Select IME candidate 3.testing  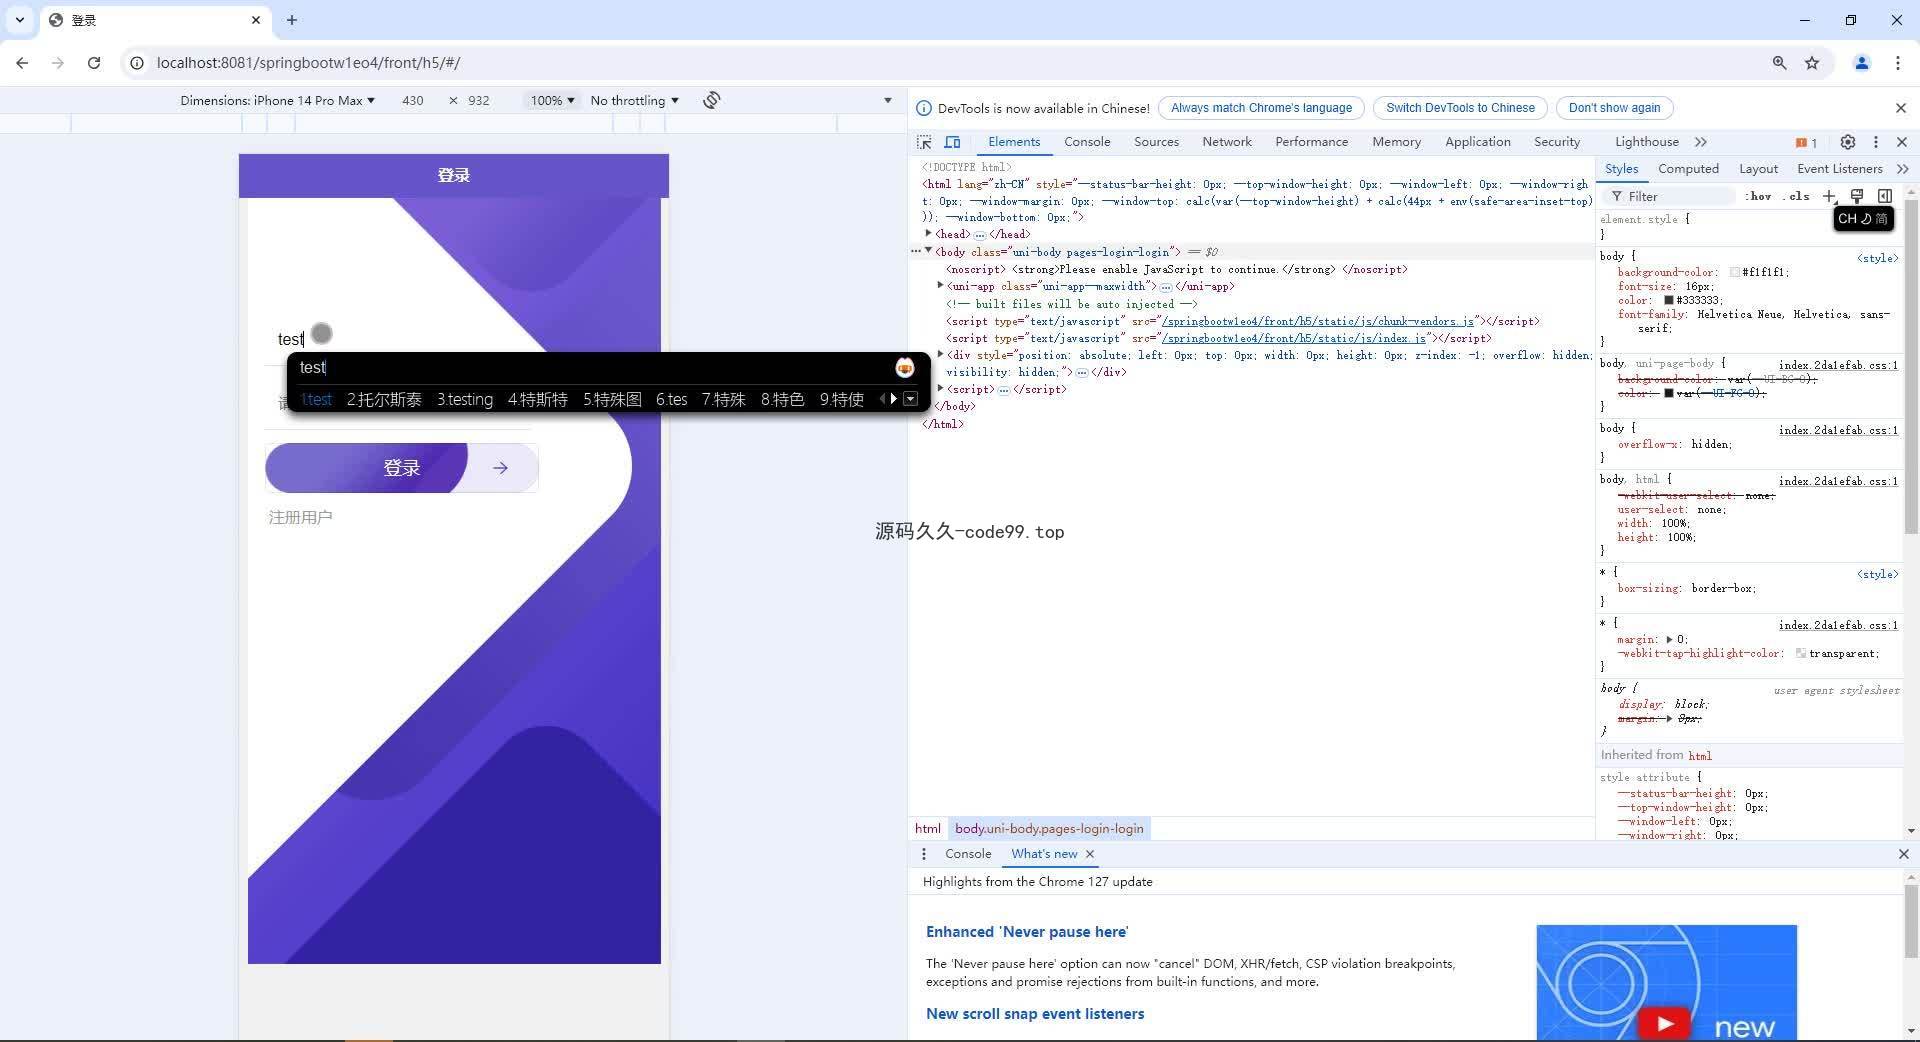coord(465,399)
